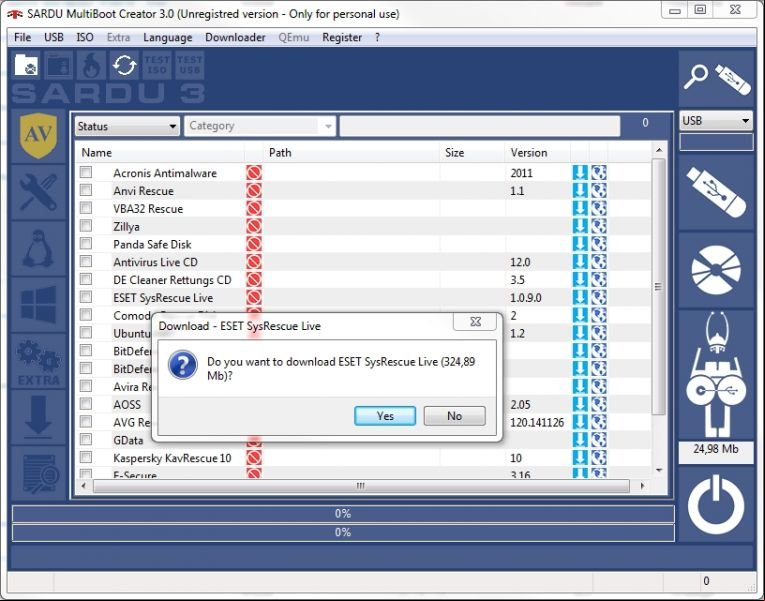Click the Path column header

click(351, 153)
